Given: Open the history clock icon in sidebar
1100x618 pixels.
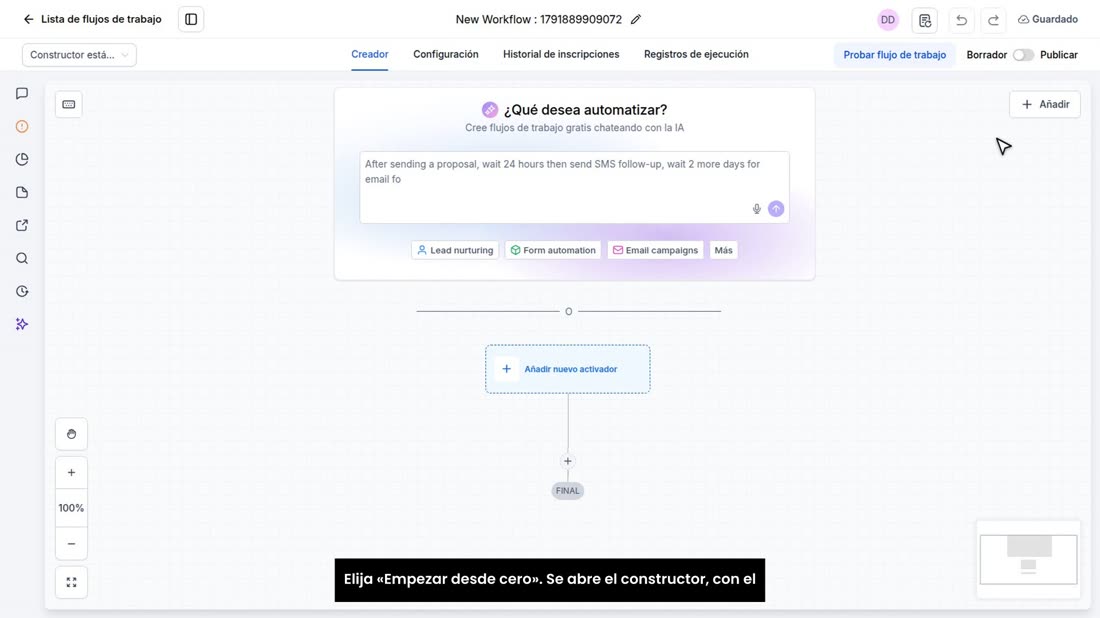Looking at the screenshot, I should 22,291.
